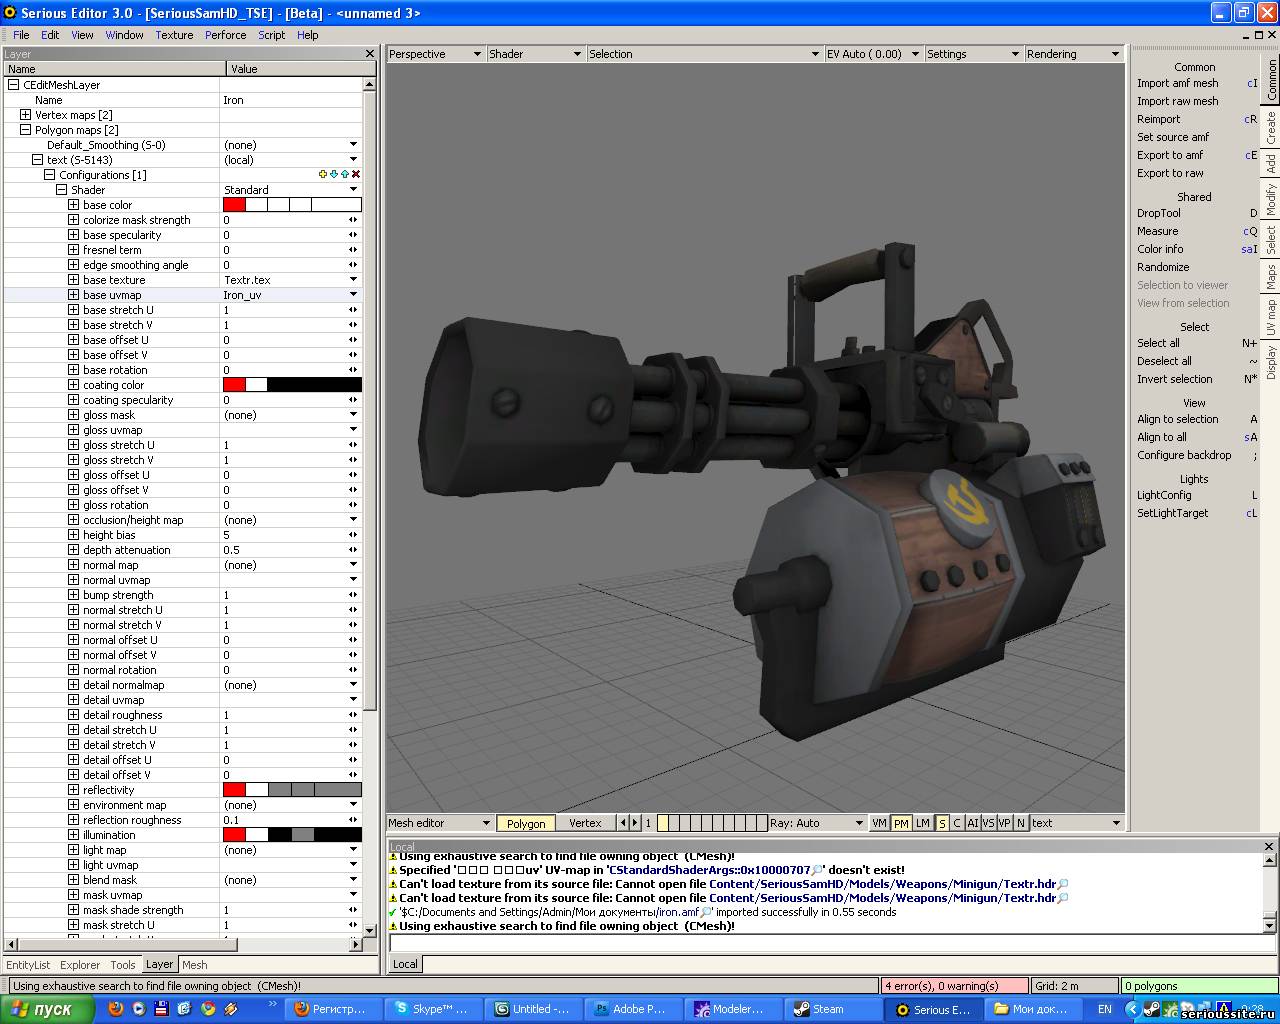Toggle the AI button in mesh toolbar

(973, 823)
